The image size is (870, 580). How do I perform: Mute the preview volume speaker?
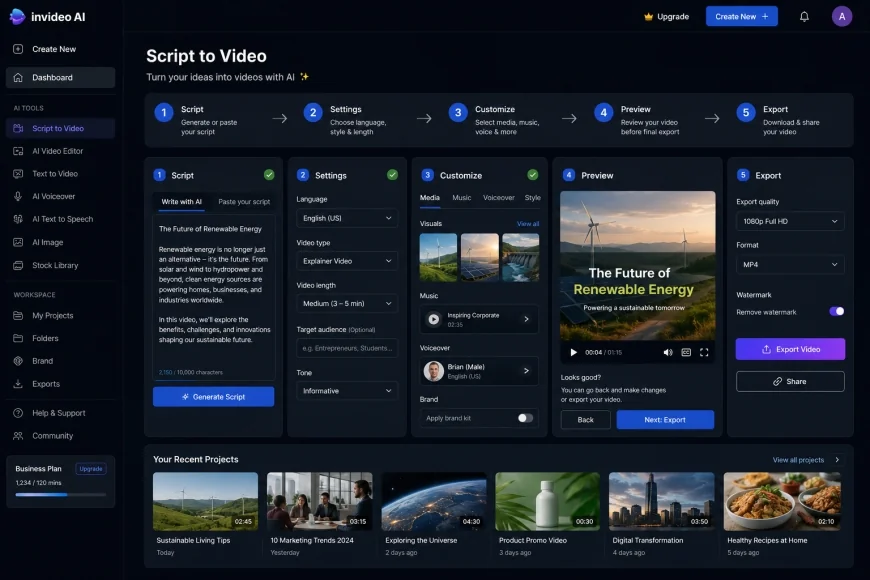(x=668, y=352)
